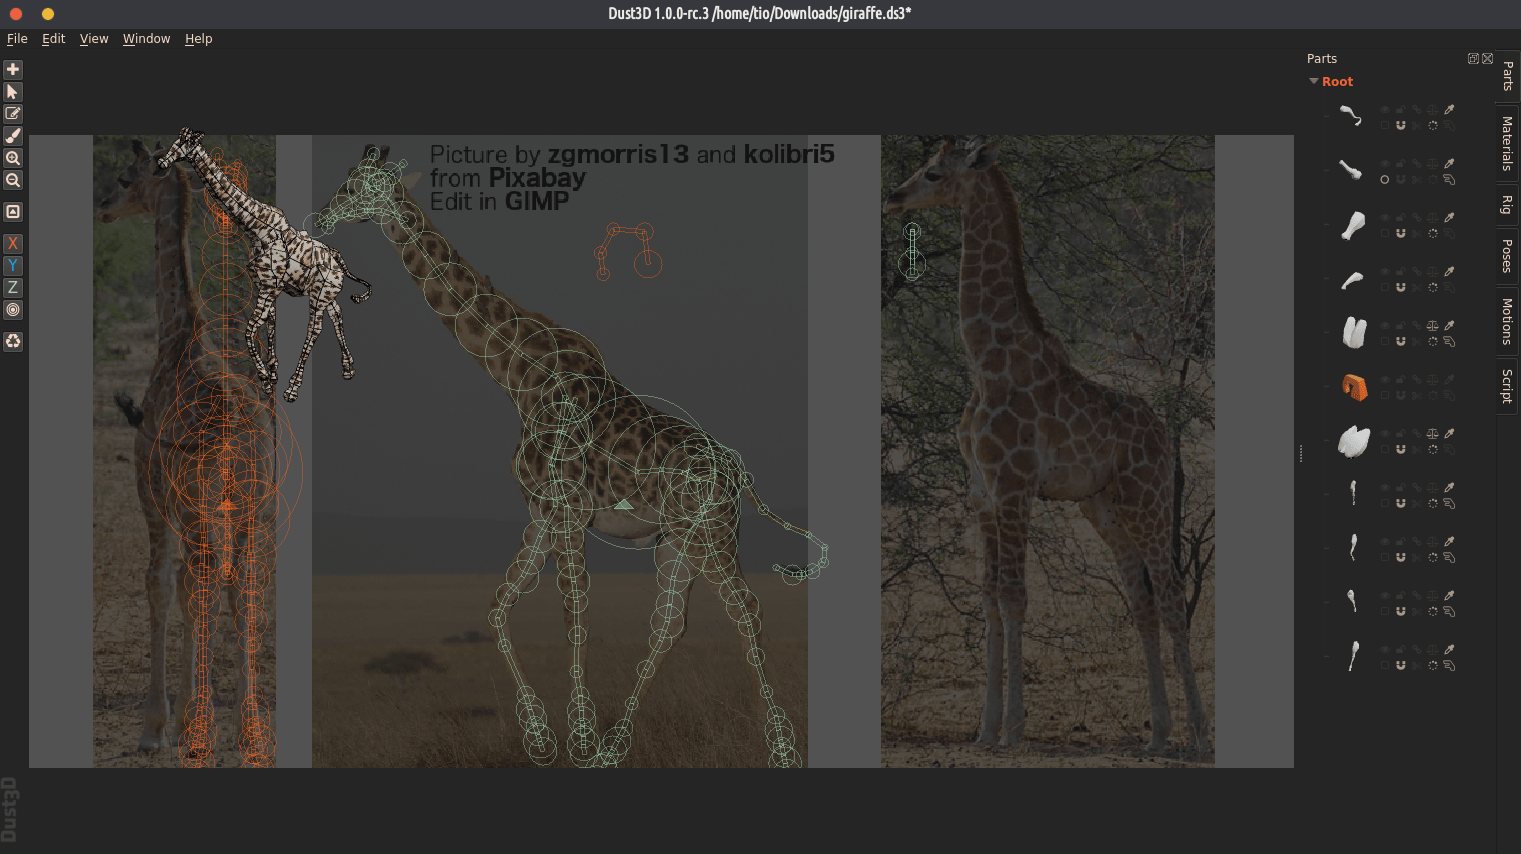
Task: Open the View menu
Action: tap(94, 38)
